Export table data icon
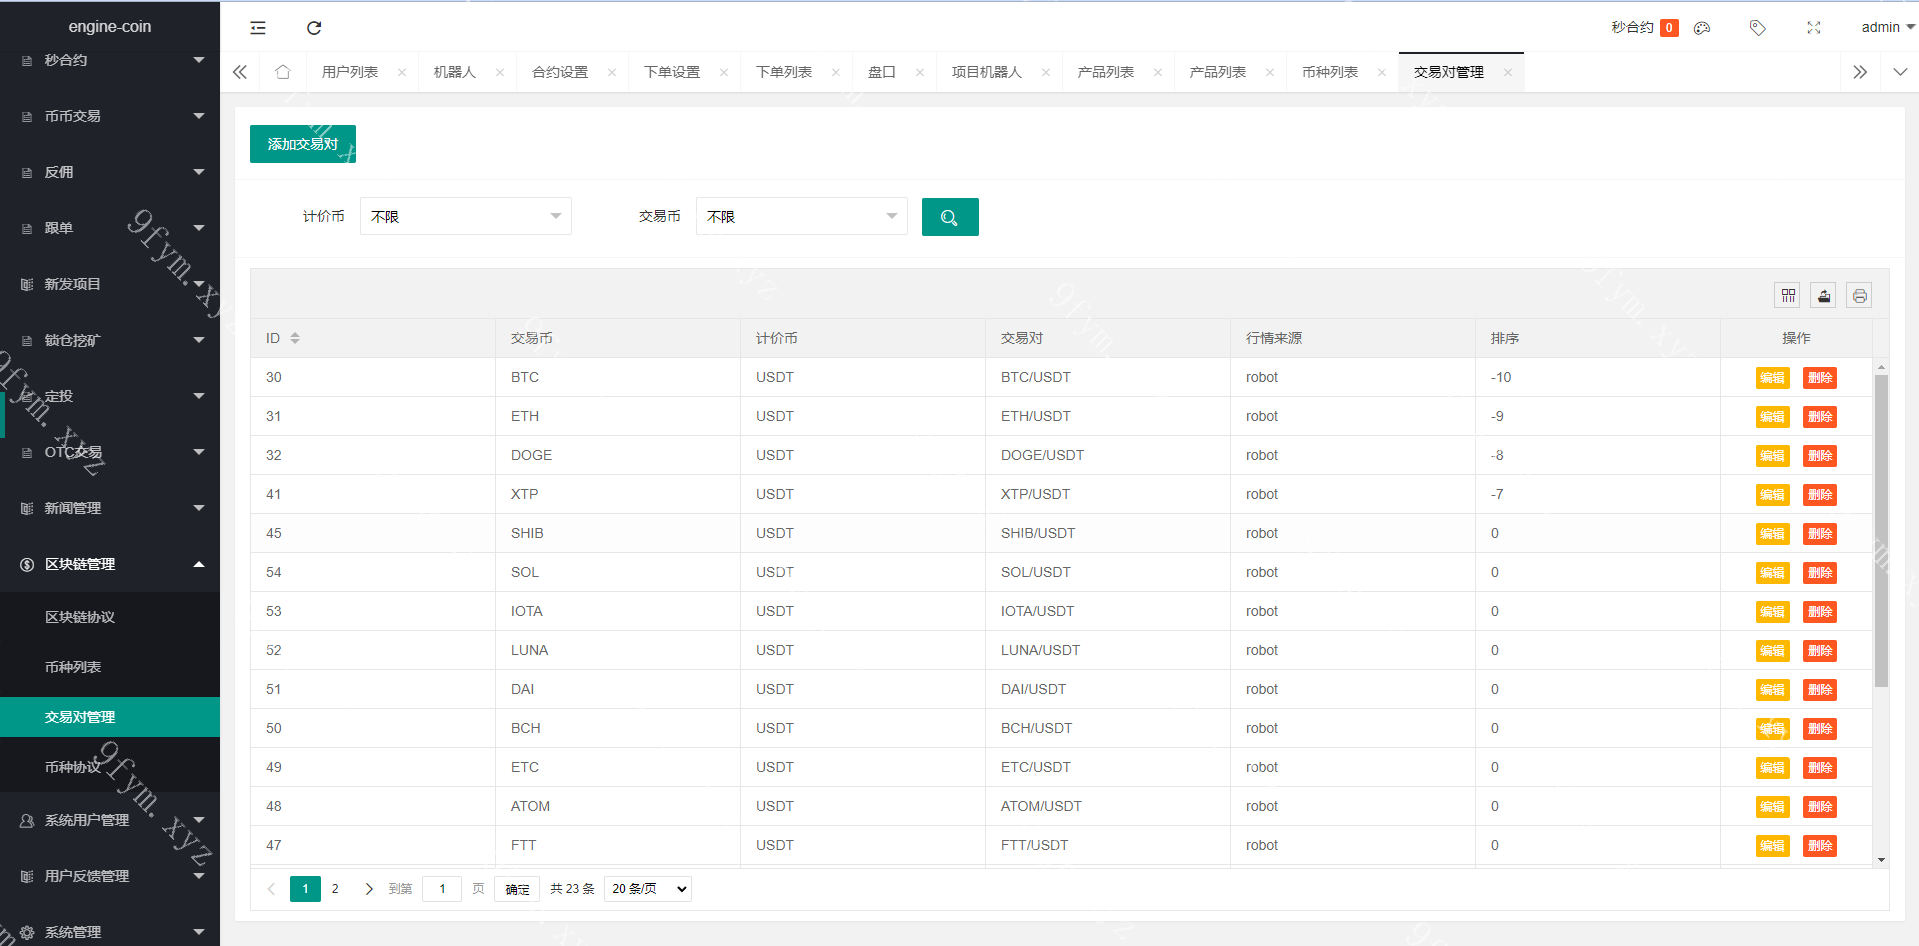1919x946 pixels. click(1824, 295)
